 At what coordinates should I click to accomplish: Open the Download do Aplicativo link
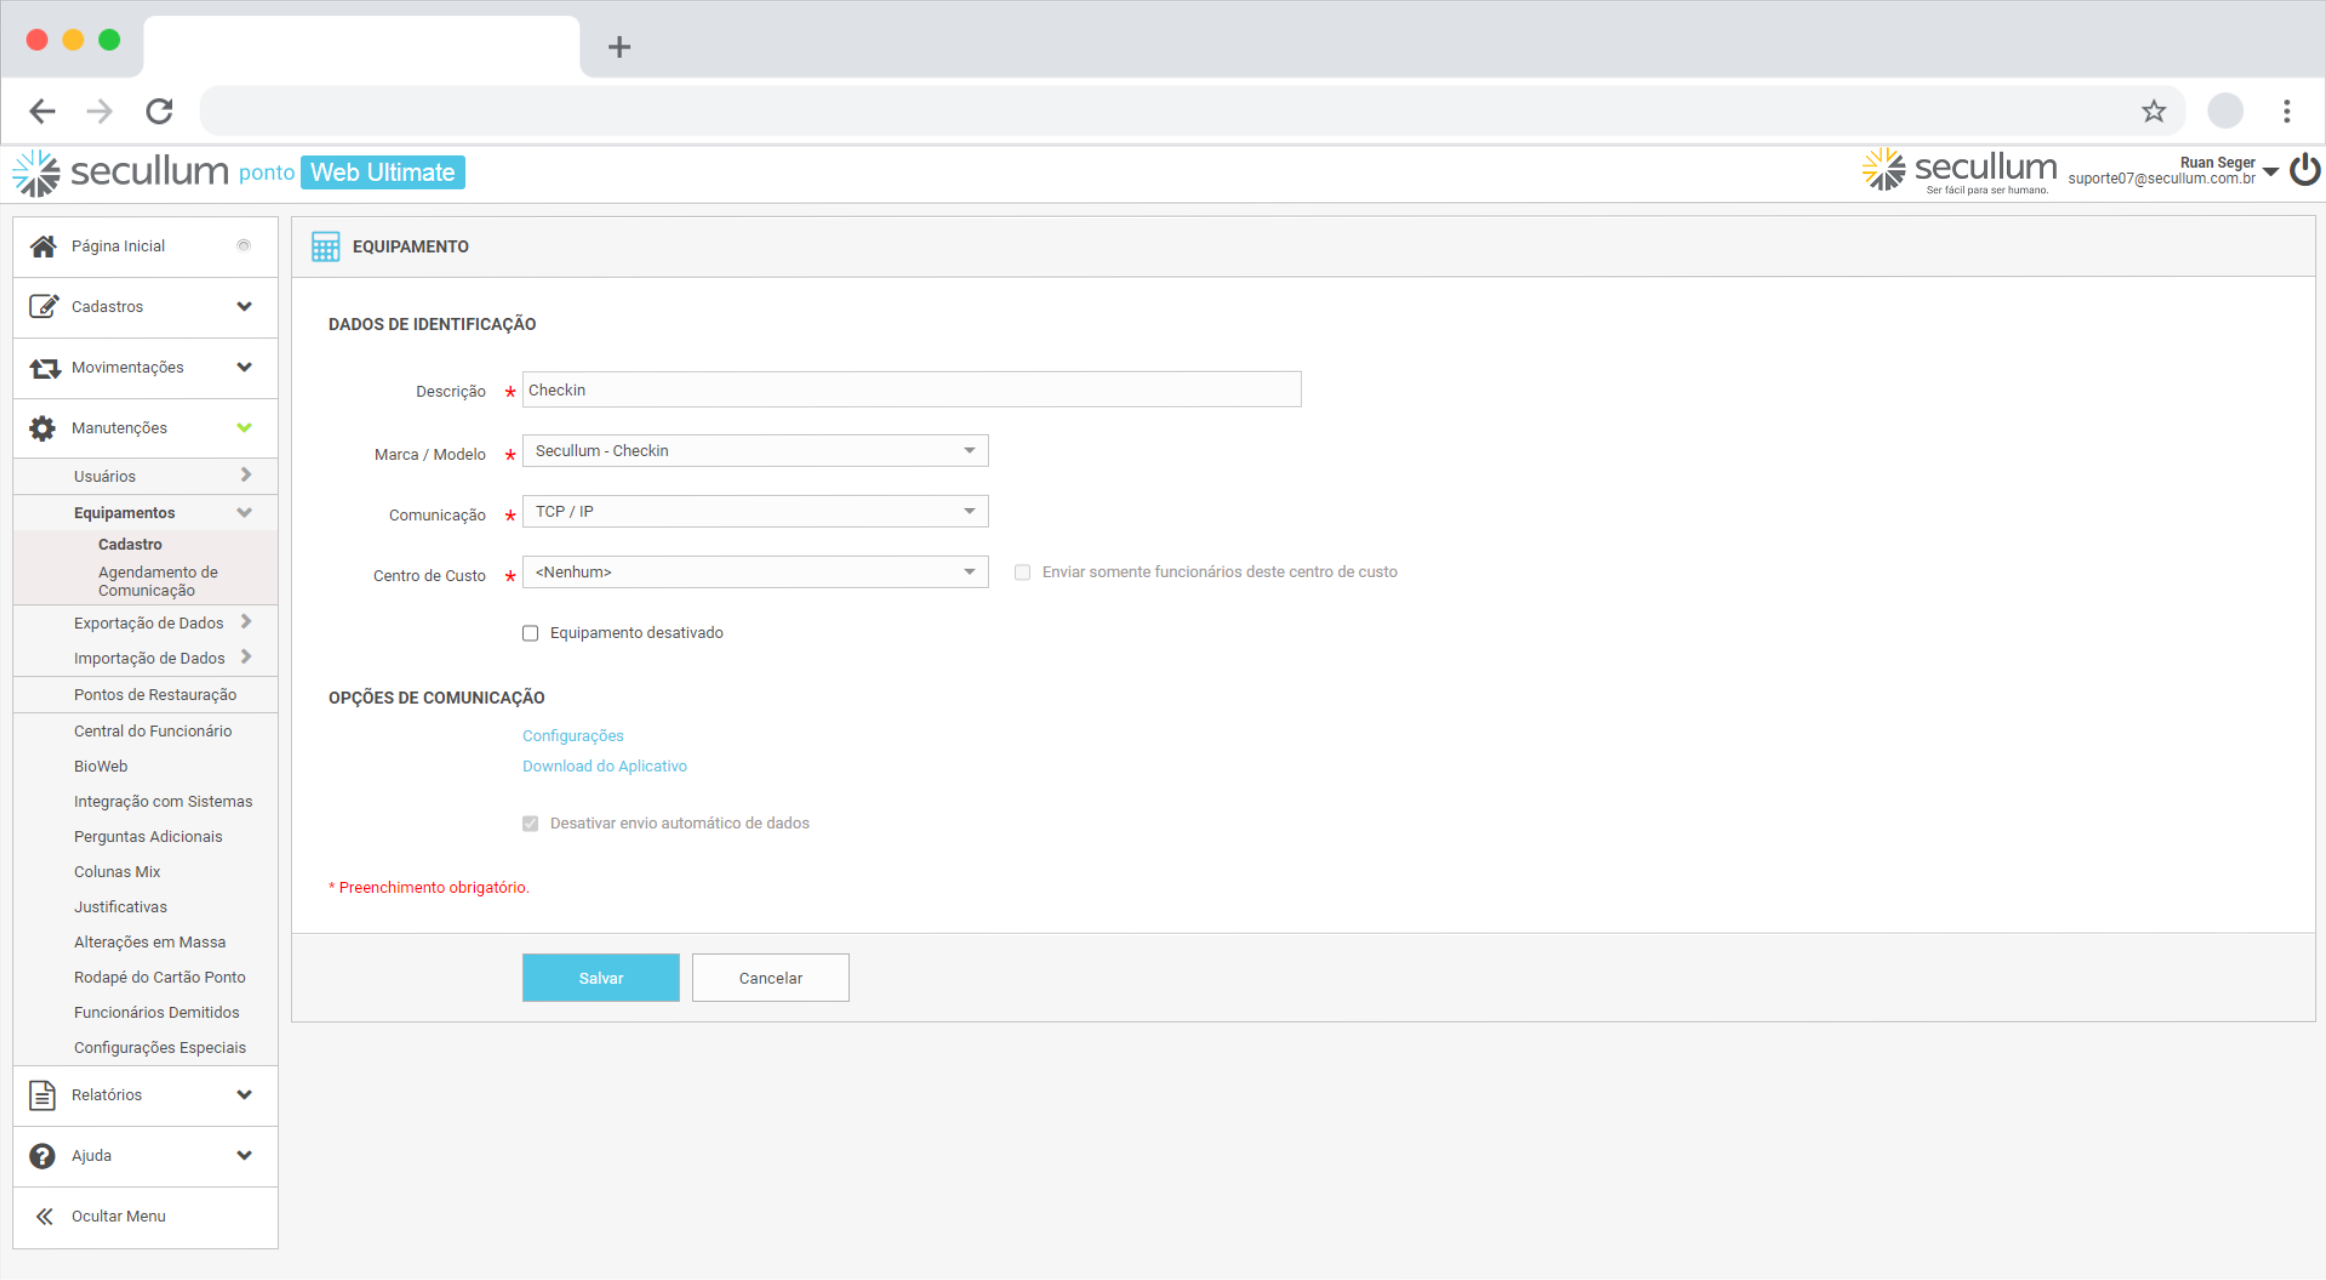604,766
